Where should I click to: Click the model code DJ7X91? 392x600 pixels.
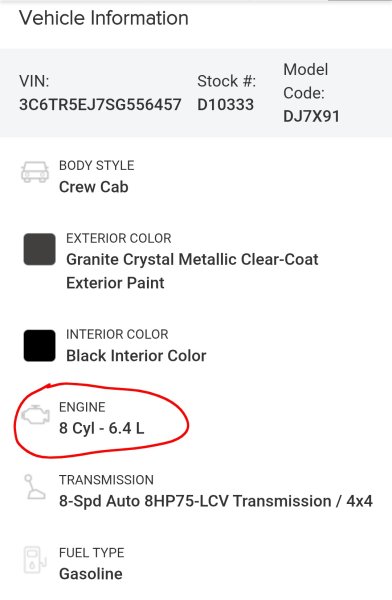tap(311, 116)
